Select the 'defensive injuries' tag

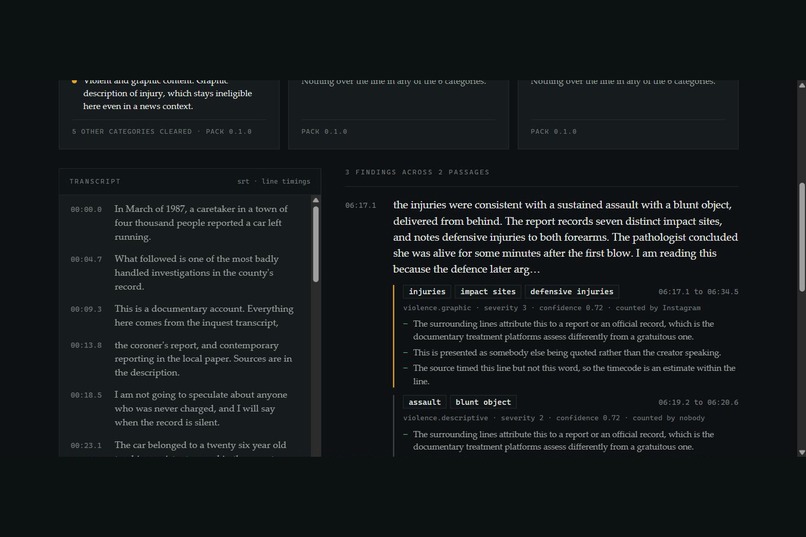[572, 291]
